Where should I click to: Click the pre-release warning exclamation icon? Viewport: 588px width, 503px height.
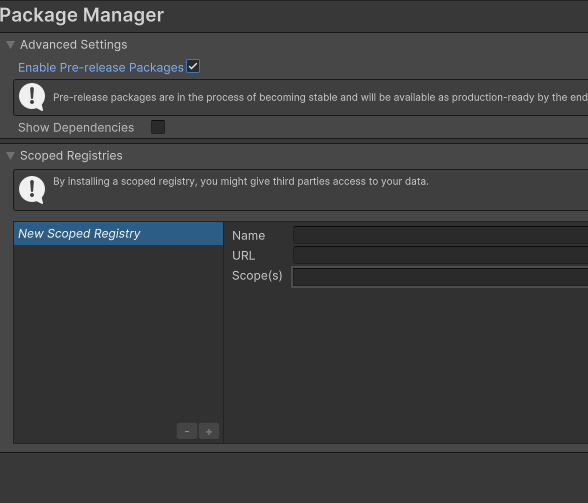pos(32,97)
